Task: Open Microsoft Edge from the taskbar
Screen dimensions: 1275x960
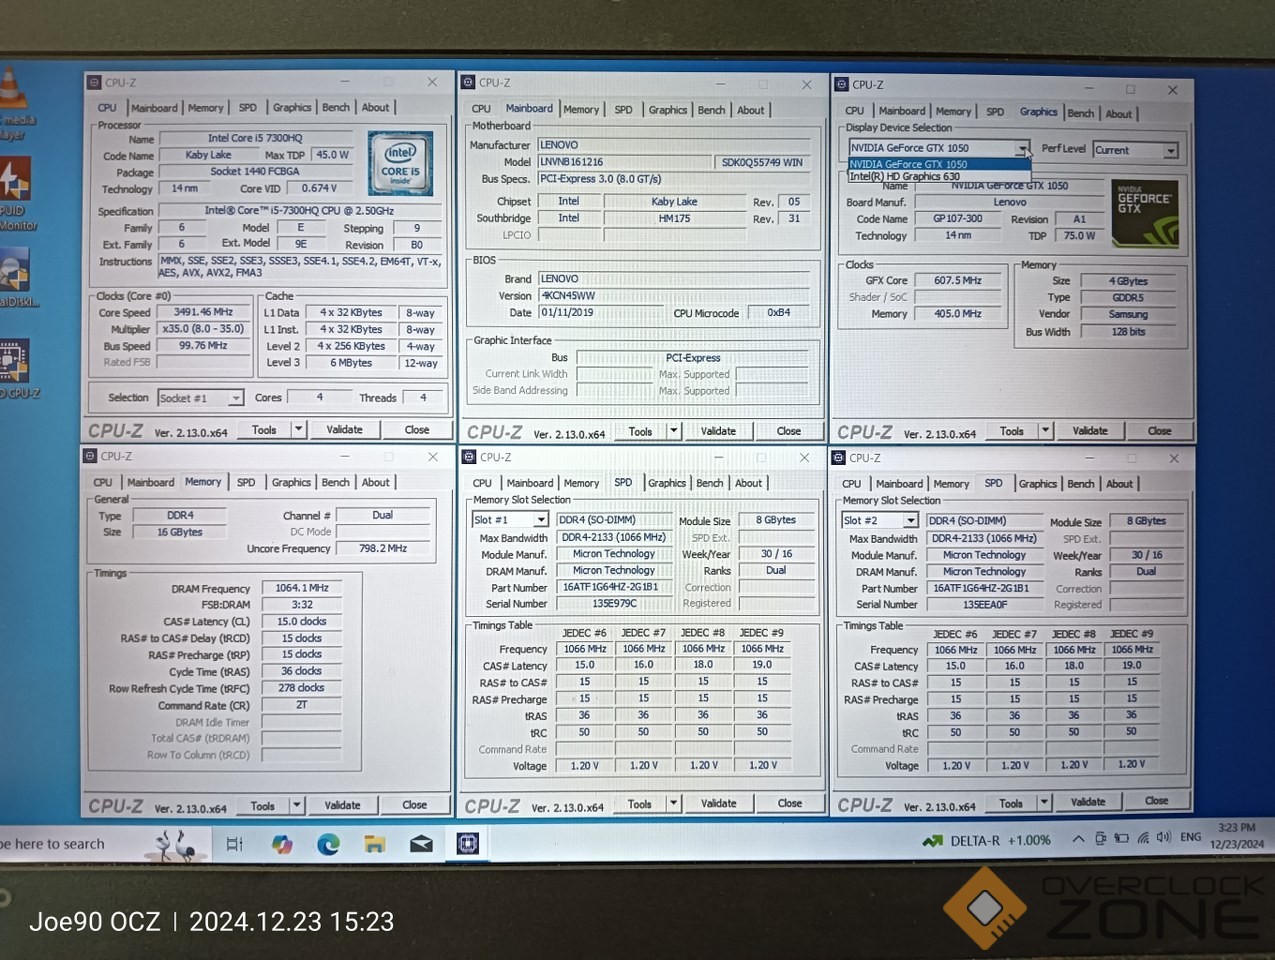Action: [x=328, y=845]
